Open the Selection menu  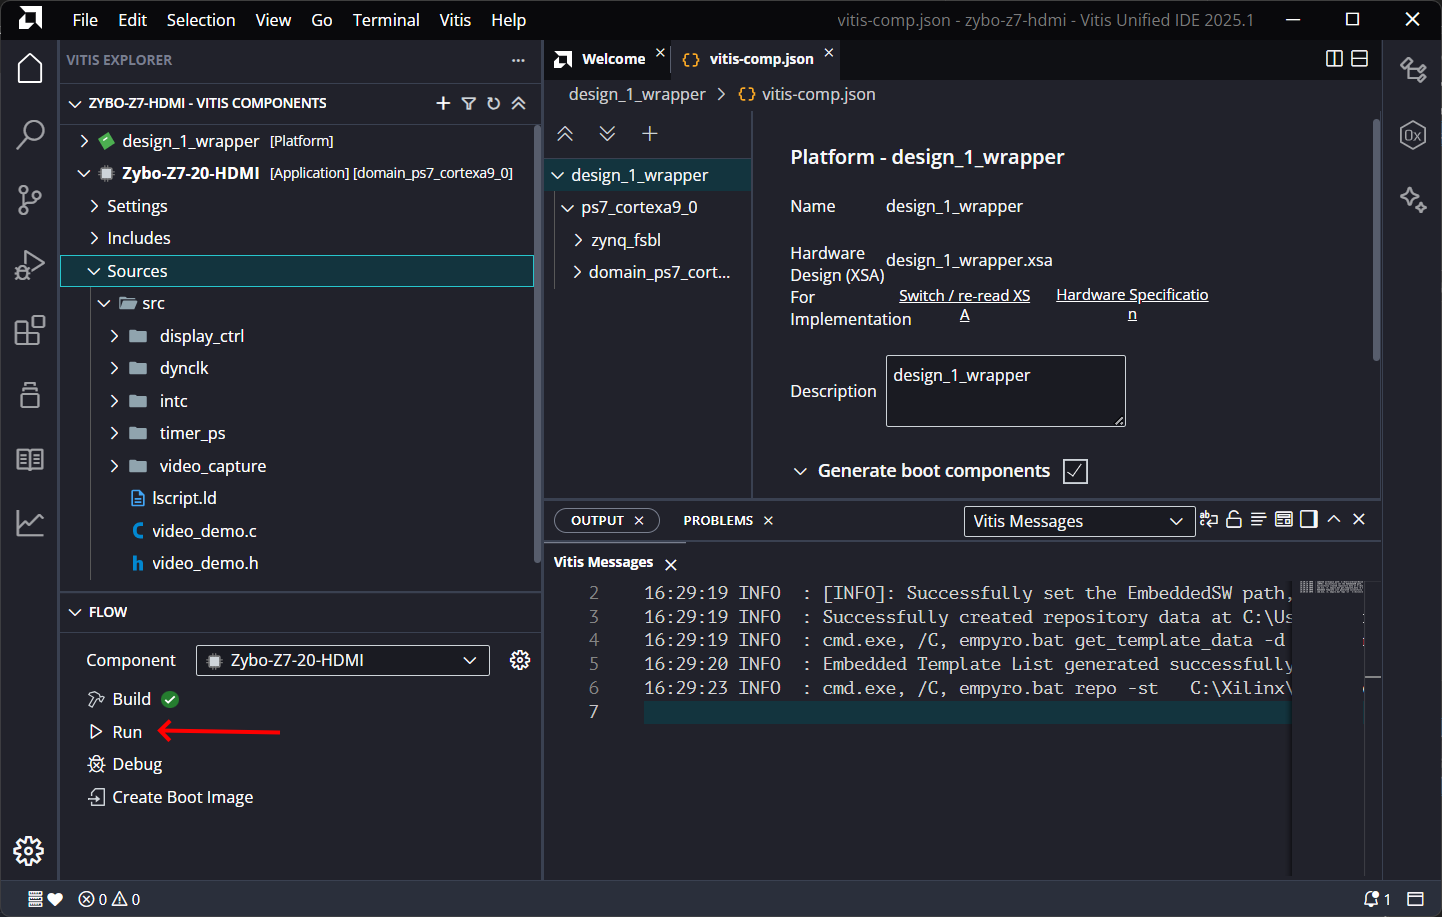click(201, 20)
